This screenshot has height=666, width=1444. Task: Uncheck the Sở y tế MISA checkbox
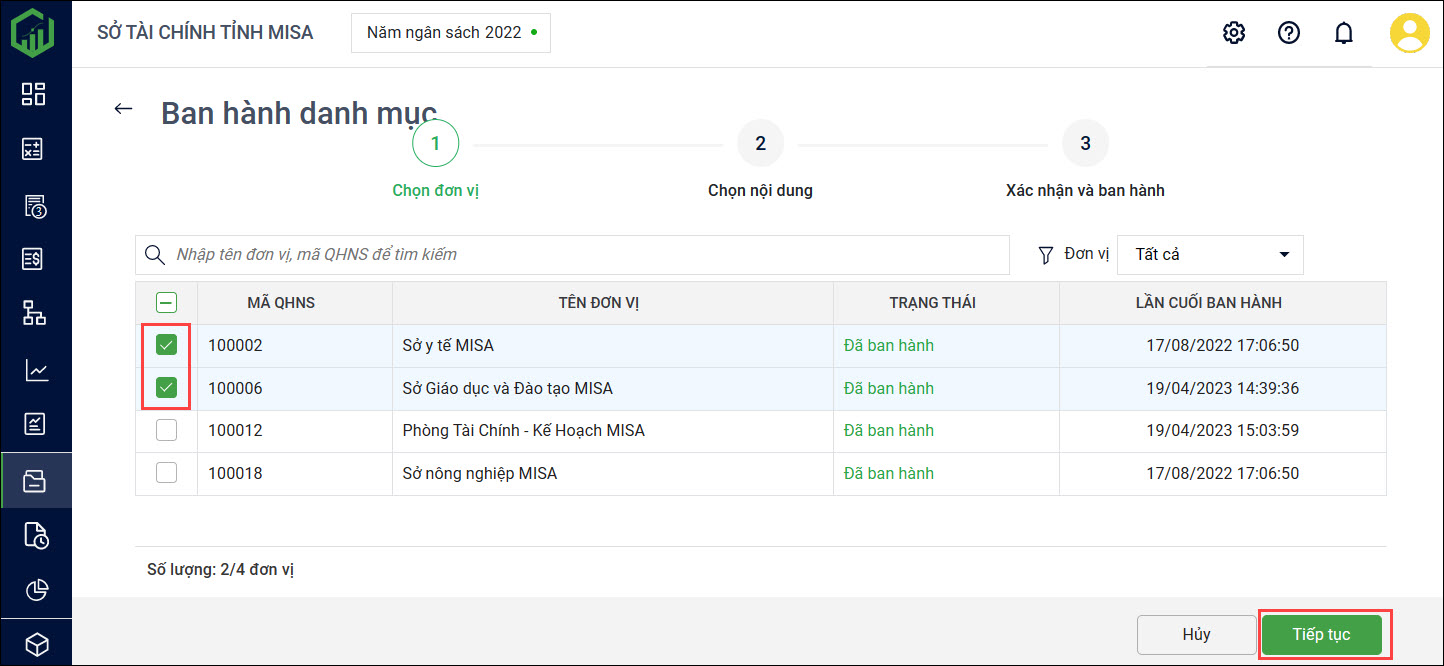click(x=167, y=345)
